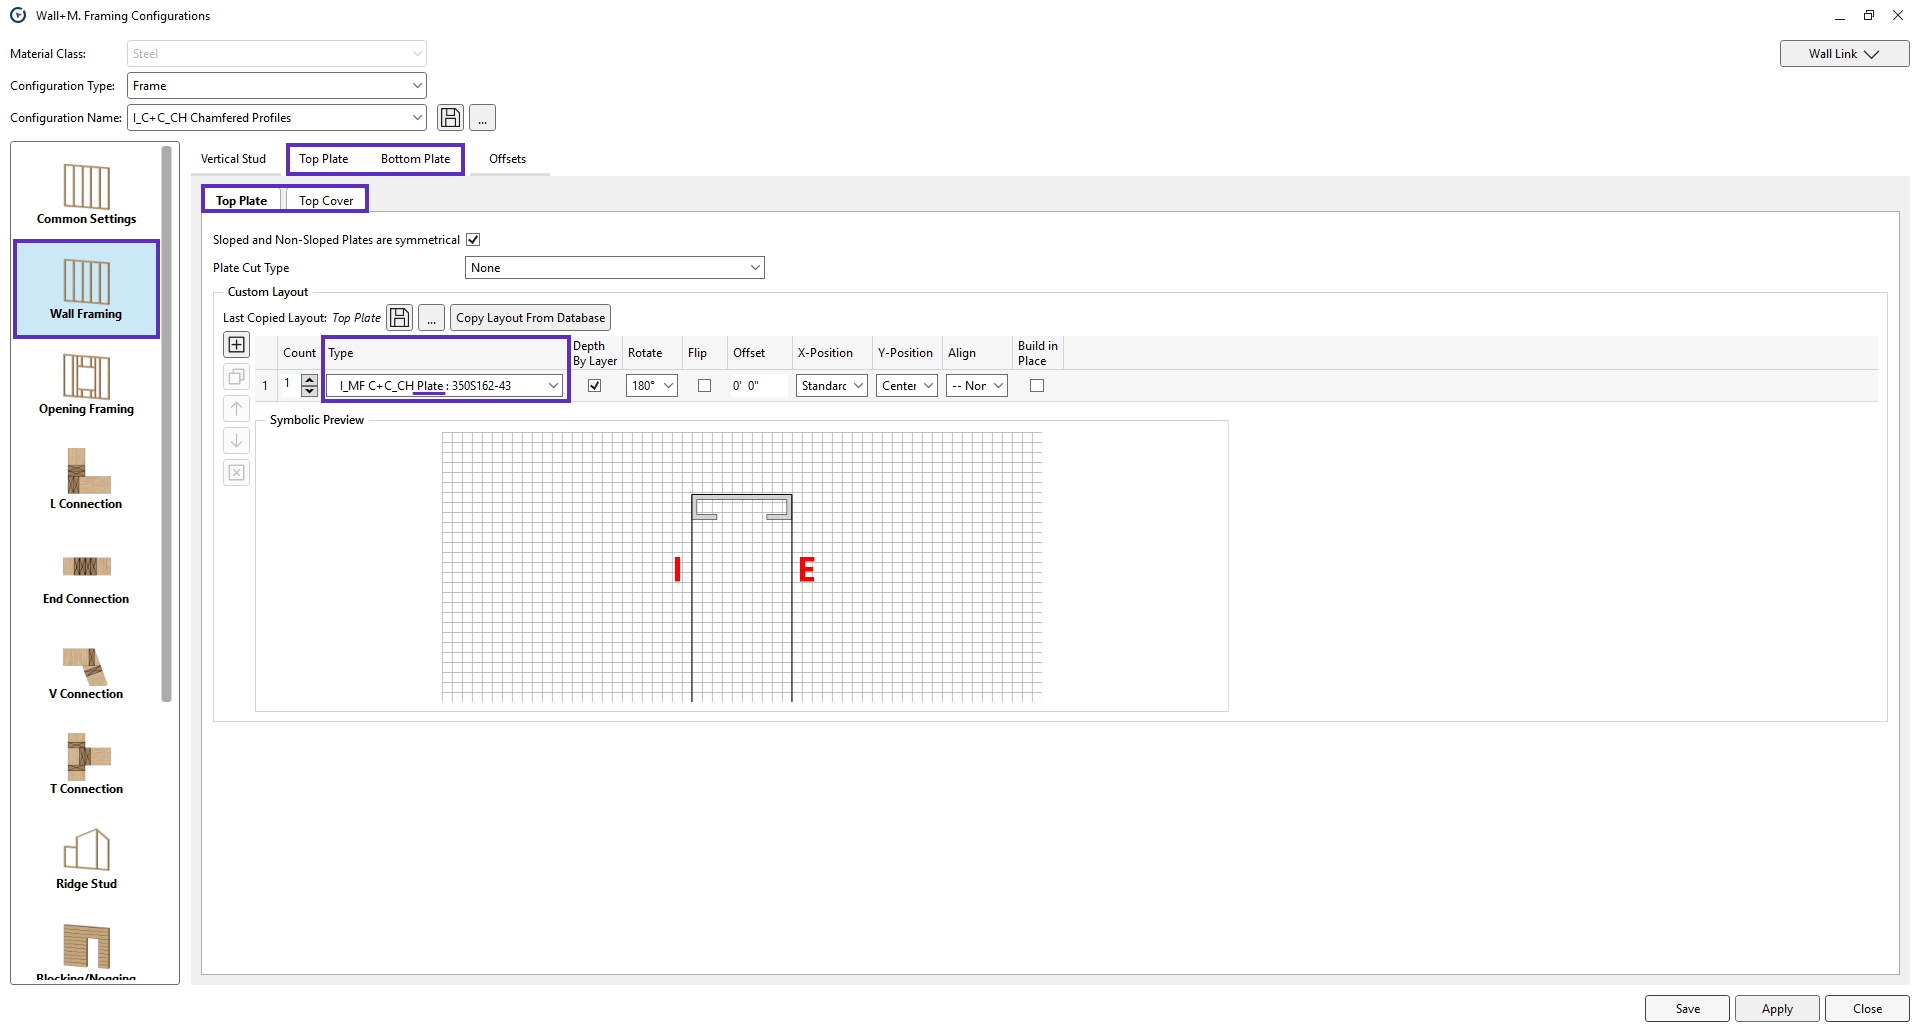
Task: Click the sidebar vertical scrollbar
Action: click(x=166, y=420)
